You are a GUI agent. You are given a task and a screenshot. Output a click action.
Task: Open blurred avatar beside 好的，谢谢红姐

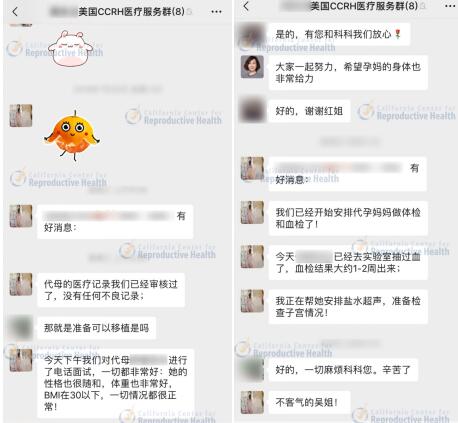pyautogui.click(x=252, y=111)
